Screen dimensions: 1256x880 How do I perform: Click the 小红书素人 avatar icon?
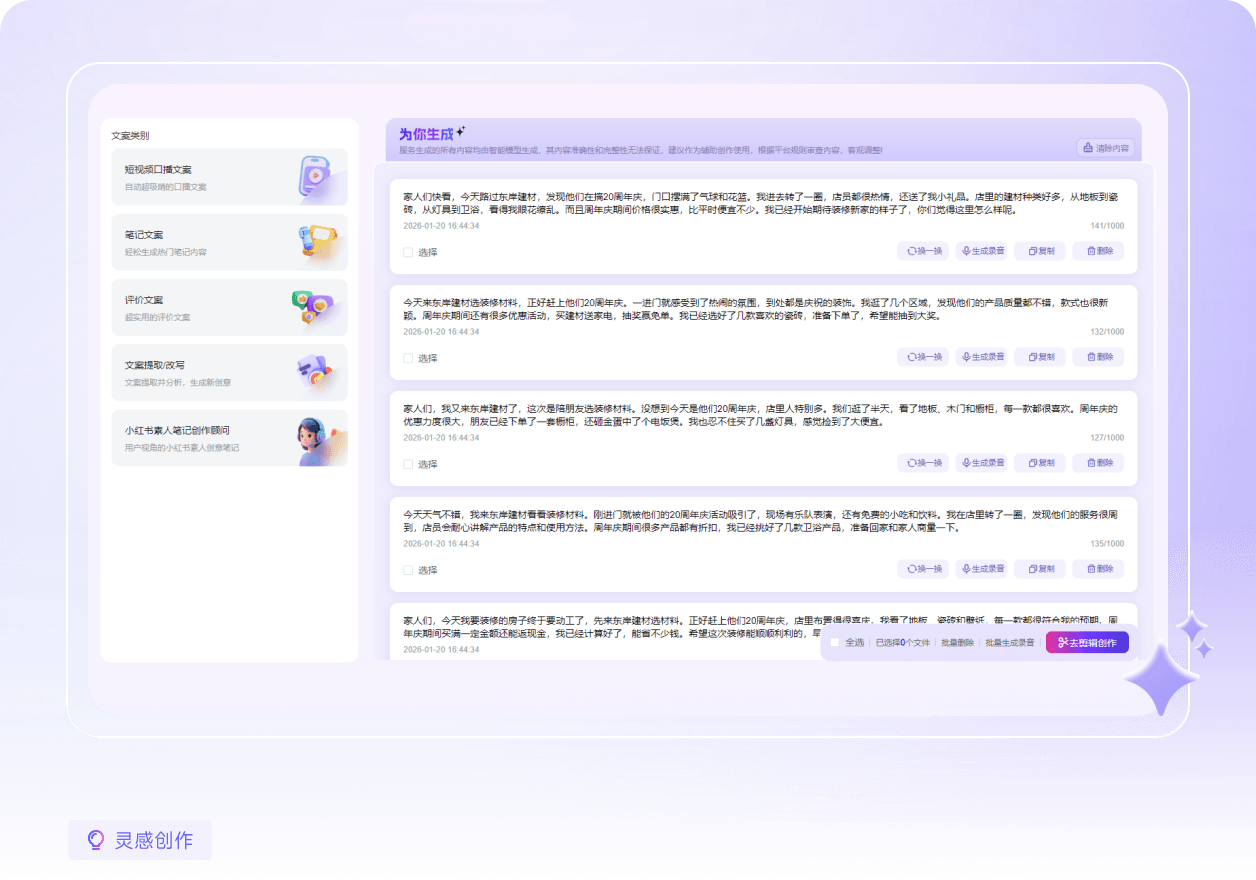tap(316, 438)
